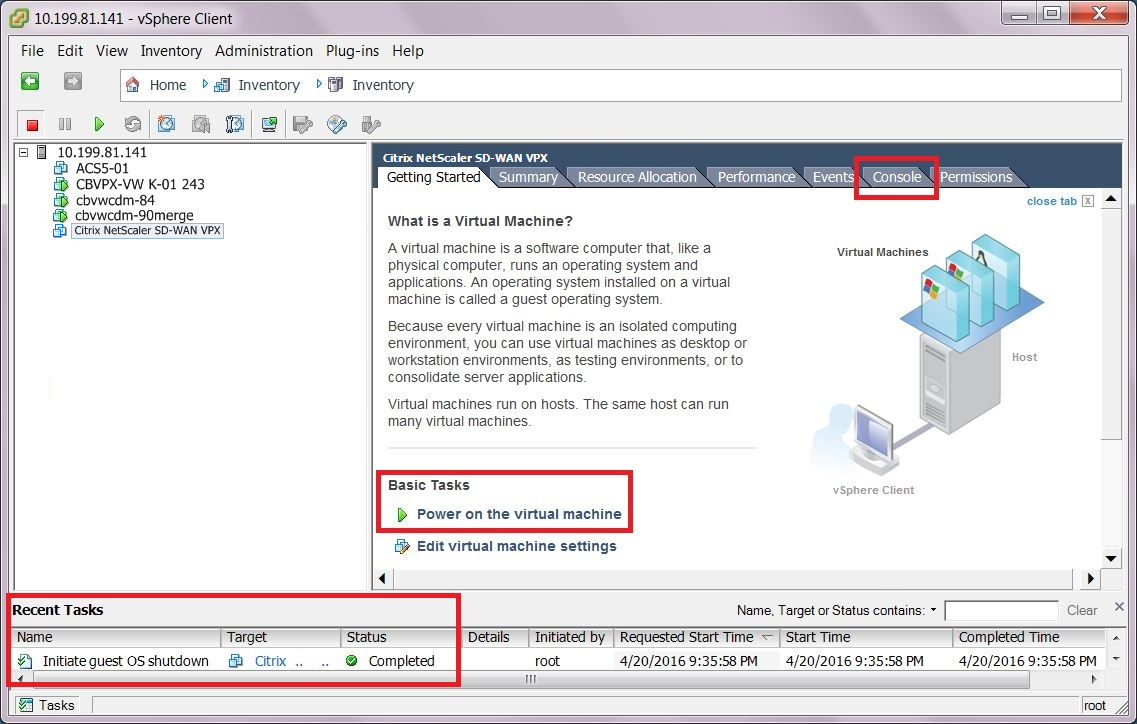Click the Recent Tasks filter text field
Image resolution: width=1137 pixels, height=724 pixels.
[x=1001, y=611]
